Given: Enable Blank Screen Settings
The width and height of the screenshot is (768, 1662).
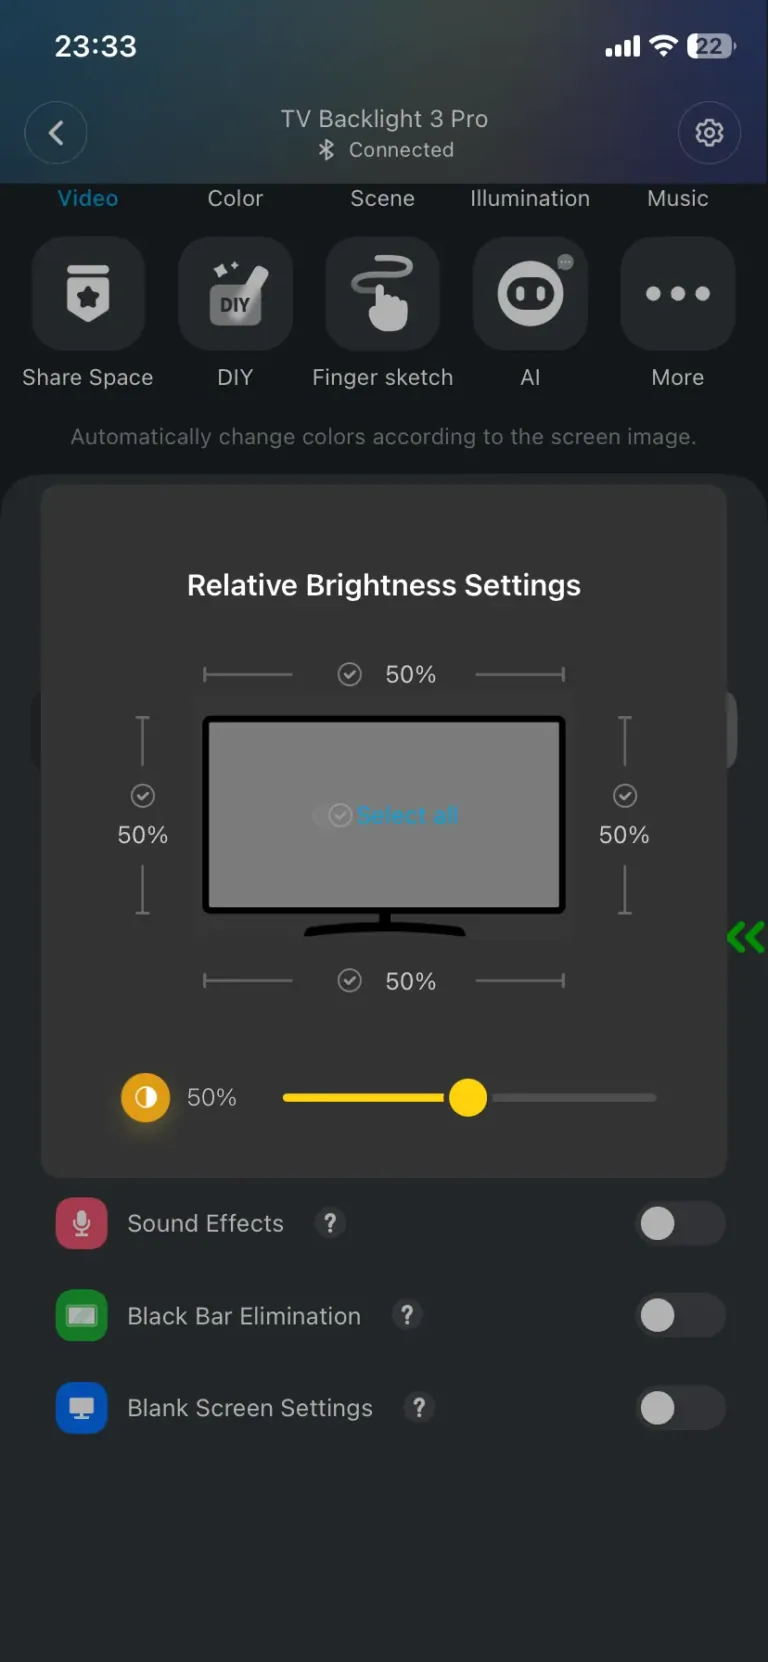Looking at the screenshot, I should (681, 1408).
